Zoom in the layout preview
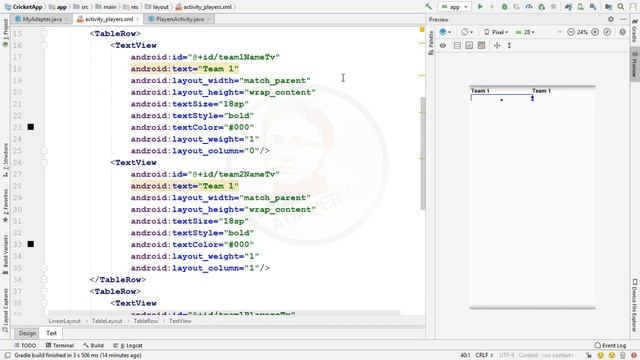Screen dimensions: 640x360 [595, 32]
